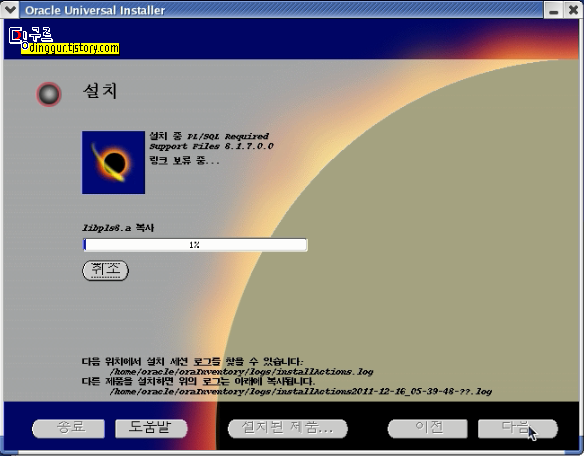Click the 1% installation progress bar
This screenshot has height=456, width=584.
195,245
